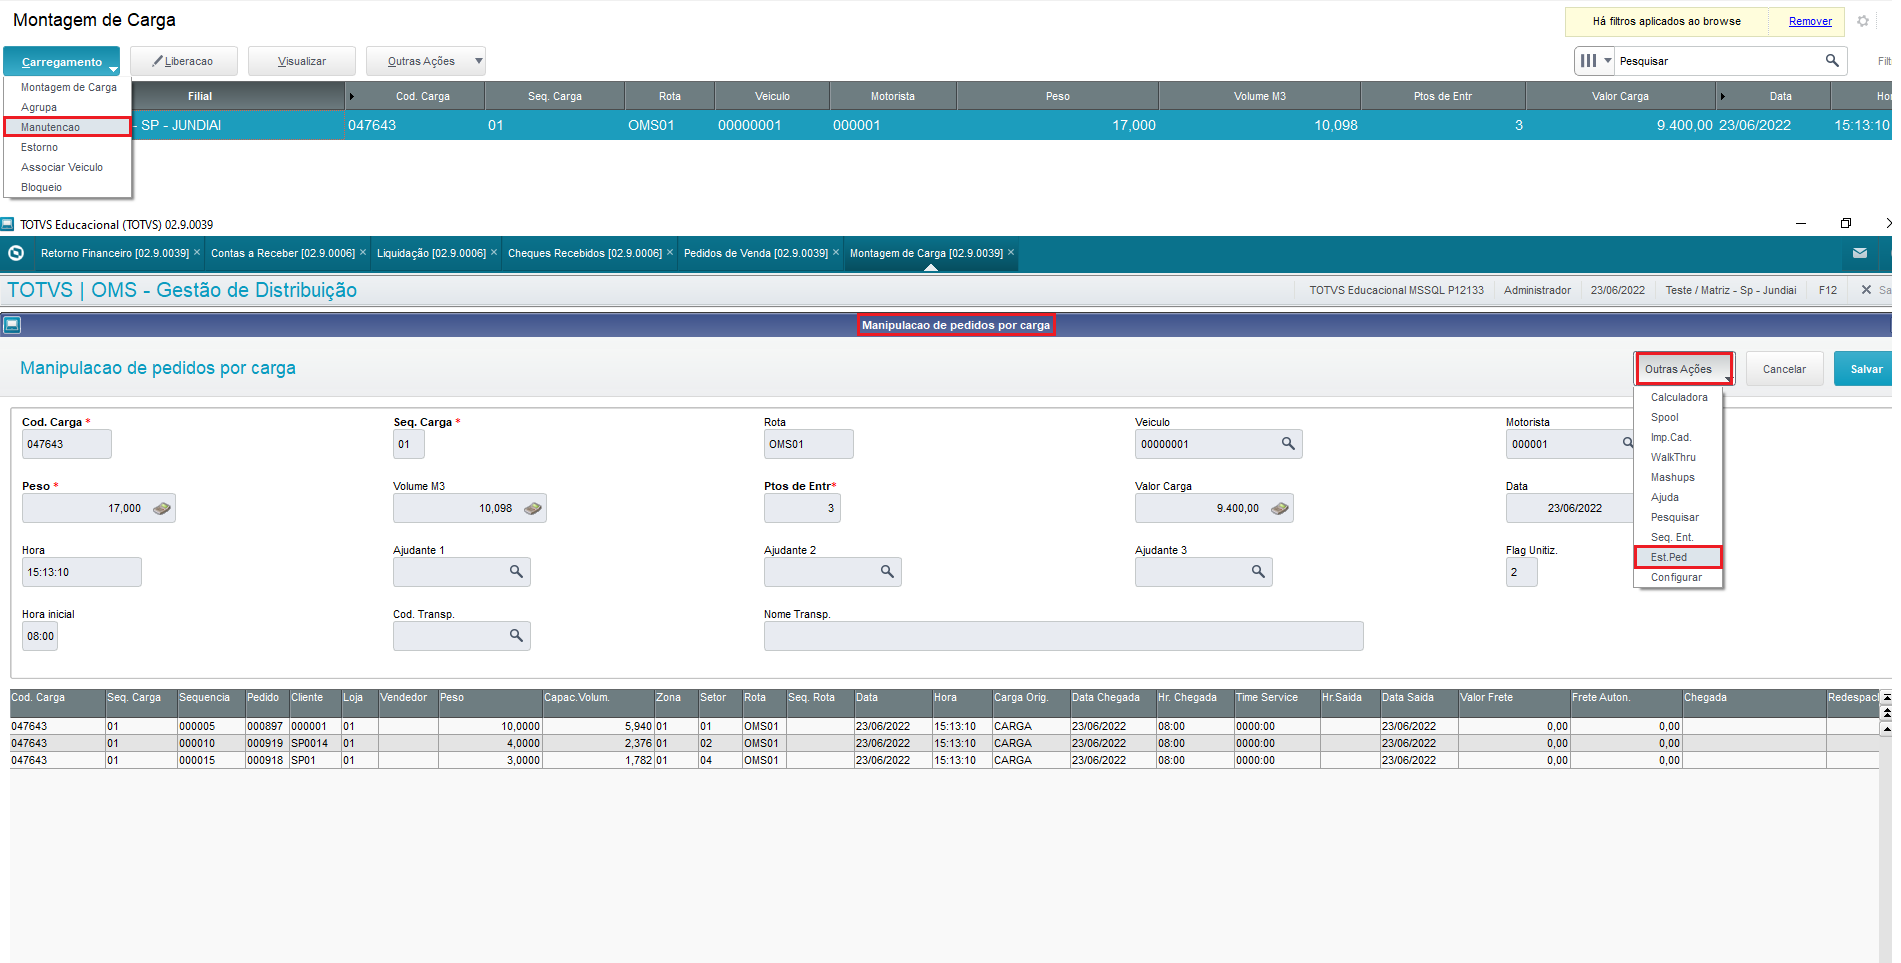1901x963 pixels.
Task: Switch to Pedidos de Venda tab
Action: tap(755, 253)
